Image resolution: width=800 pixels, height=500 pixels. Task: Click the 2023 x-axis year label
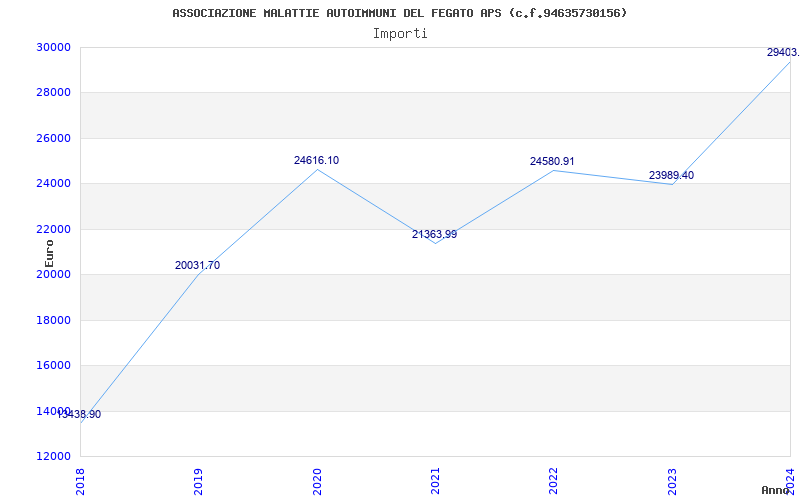(672, 481)
